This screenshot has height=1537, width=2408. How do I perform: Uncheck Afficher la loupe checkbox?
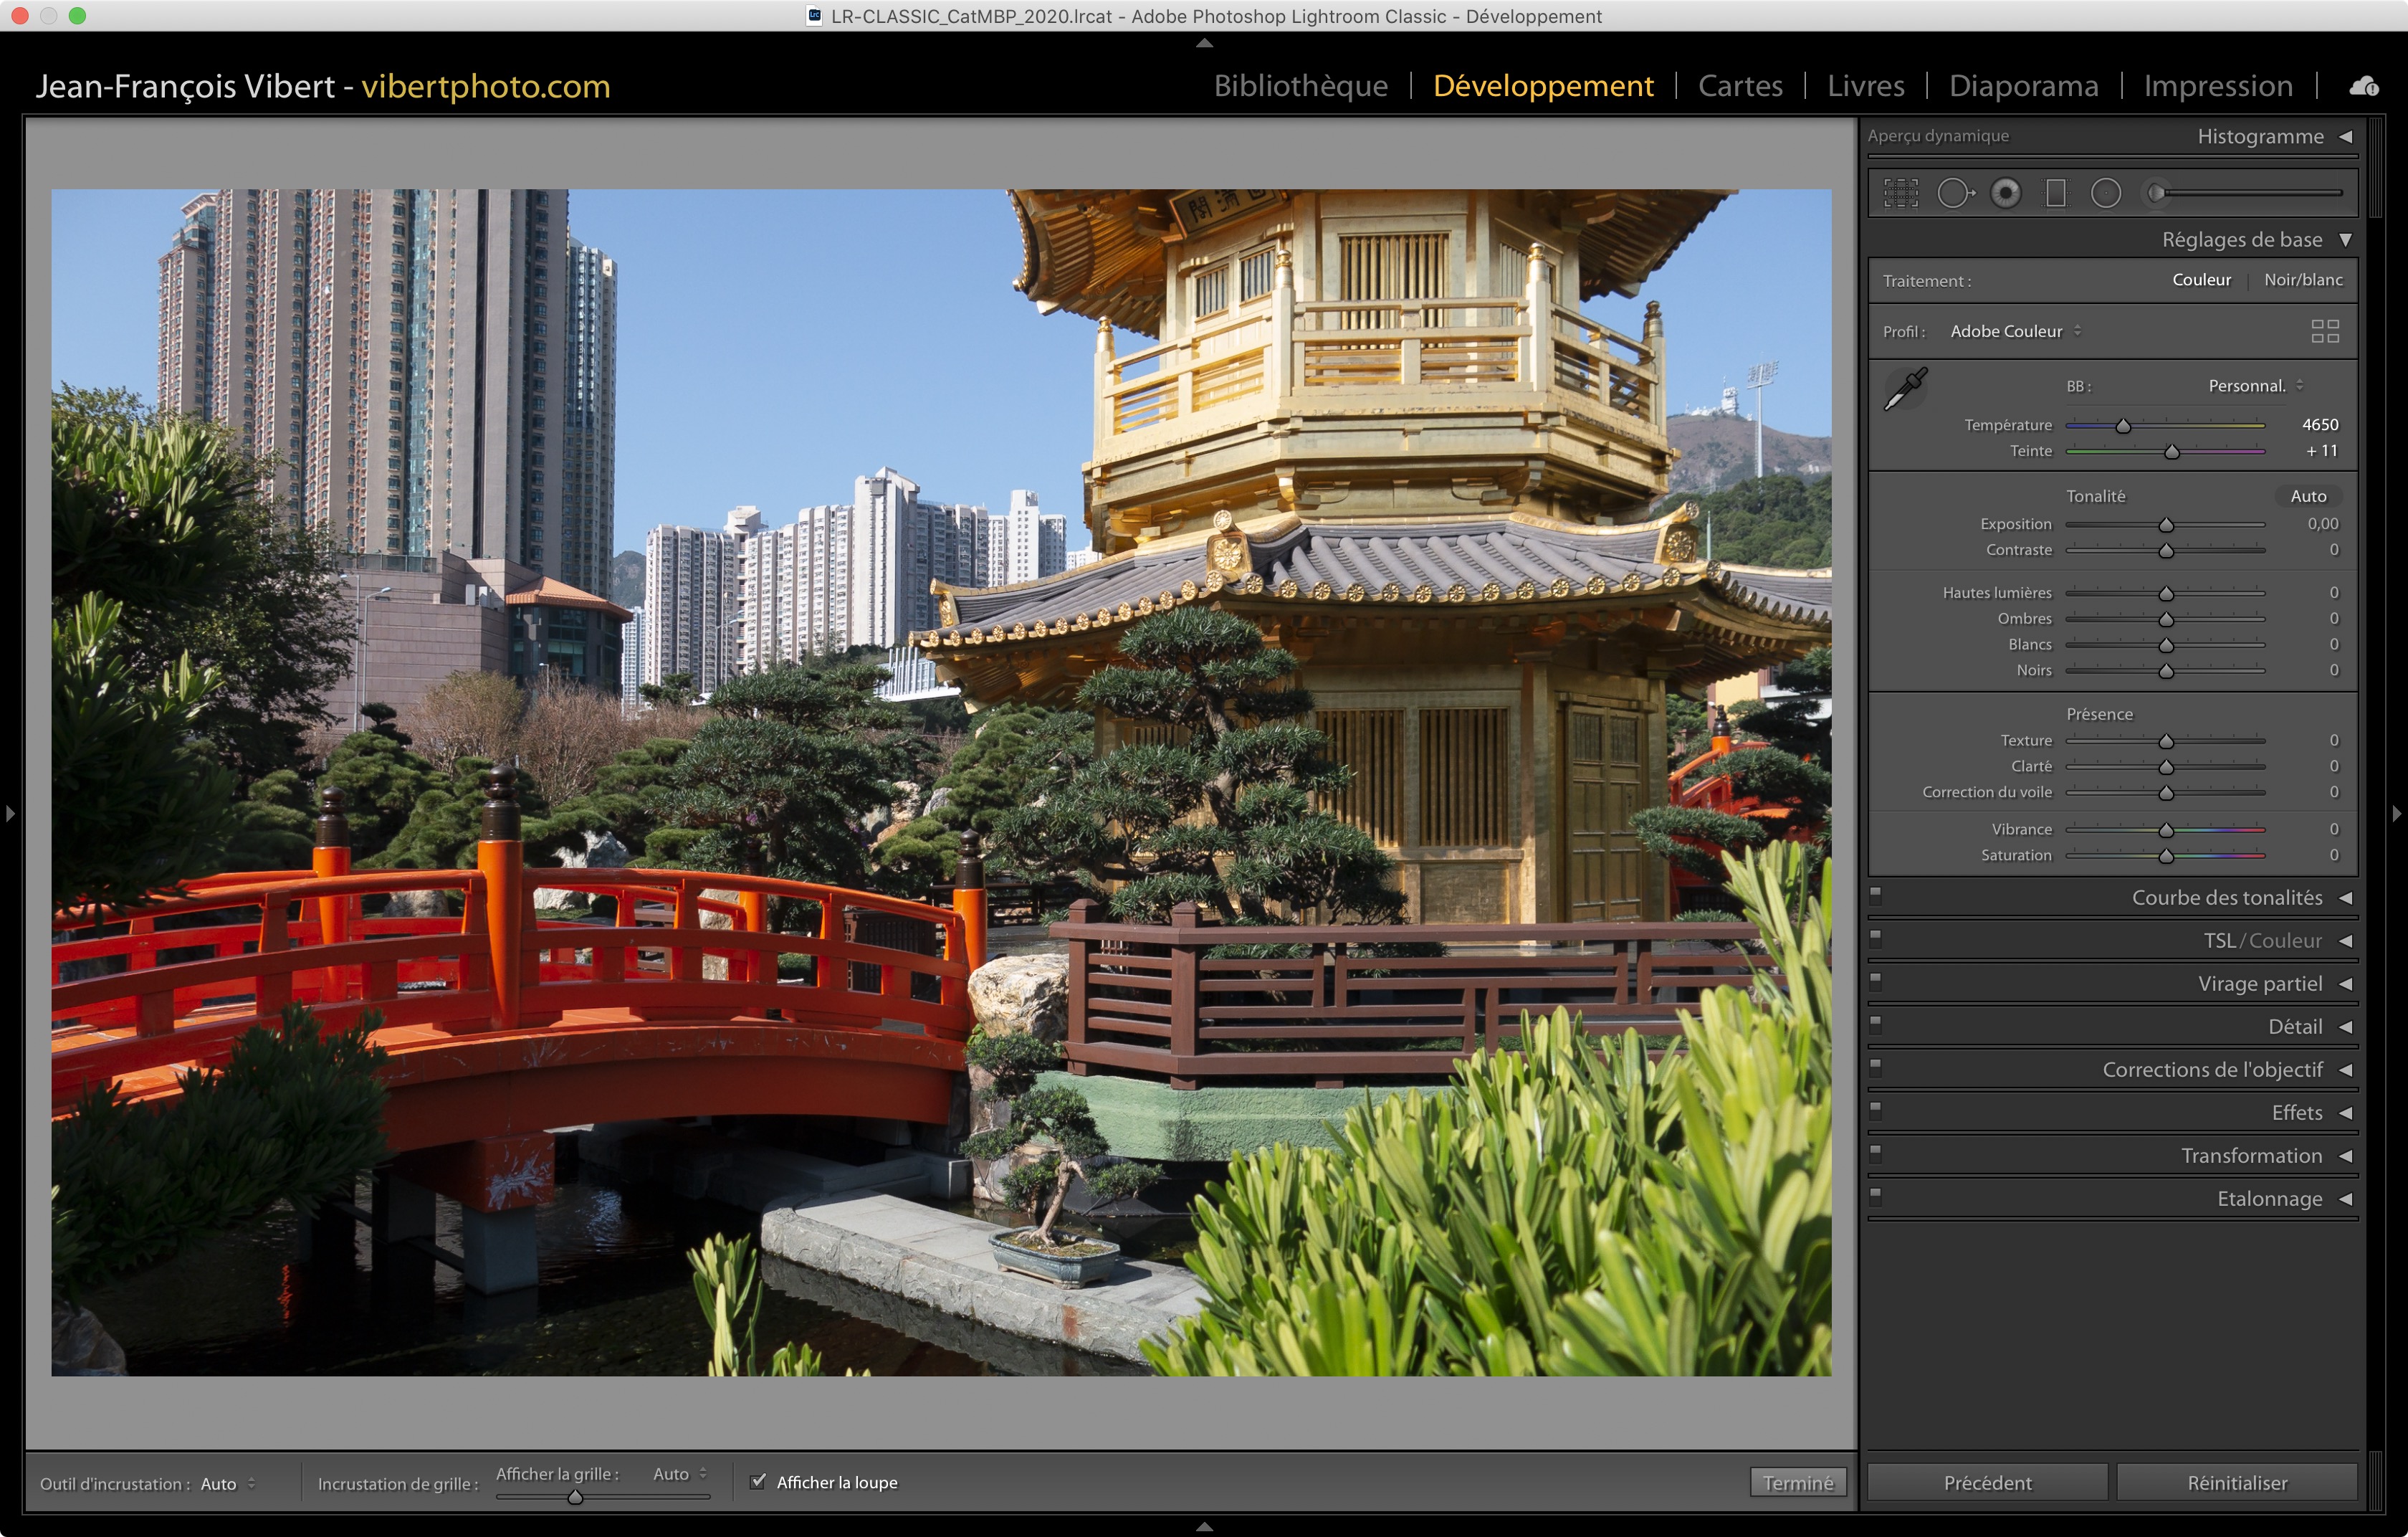tap(758, 1482)
